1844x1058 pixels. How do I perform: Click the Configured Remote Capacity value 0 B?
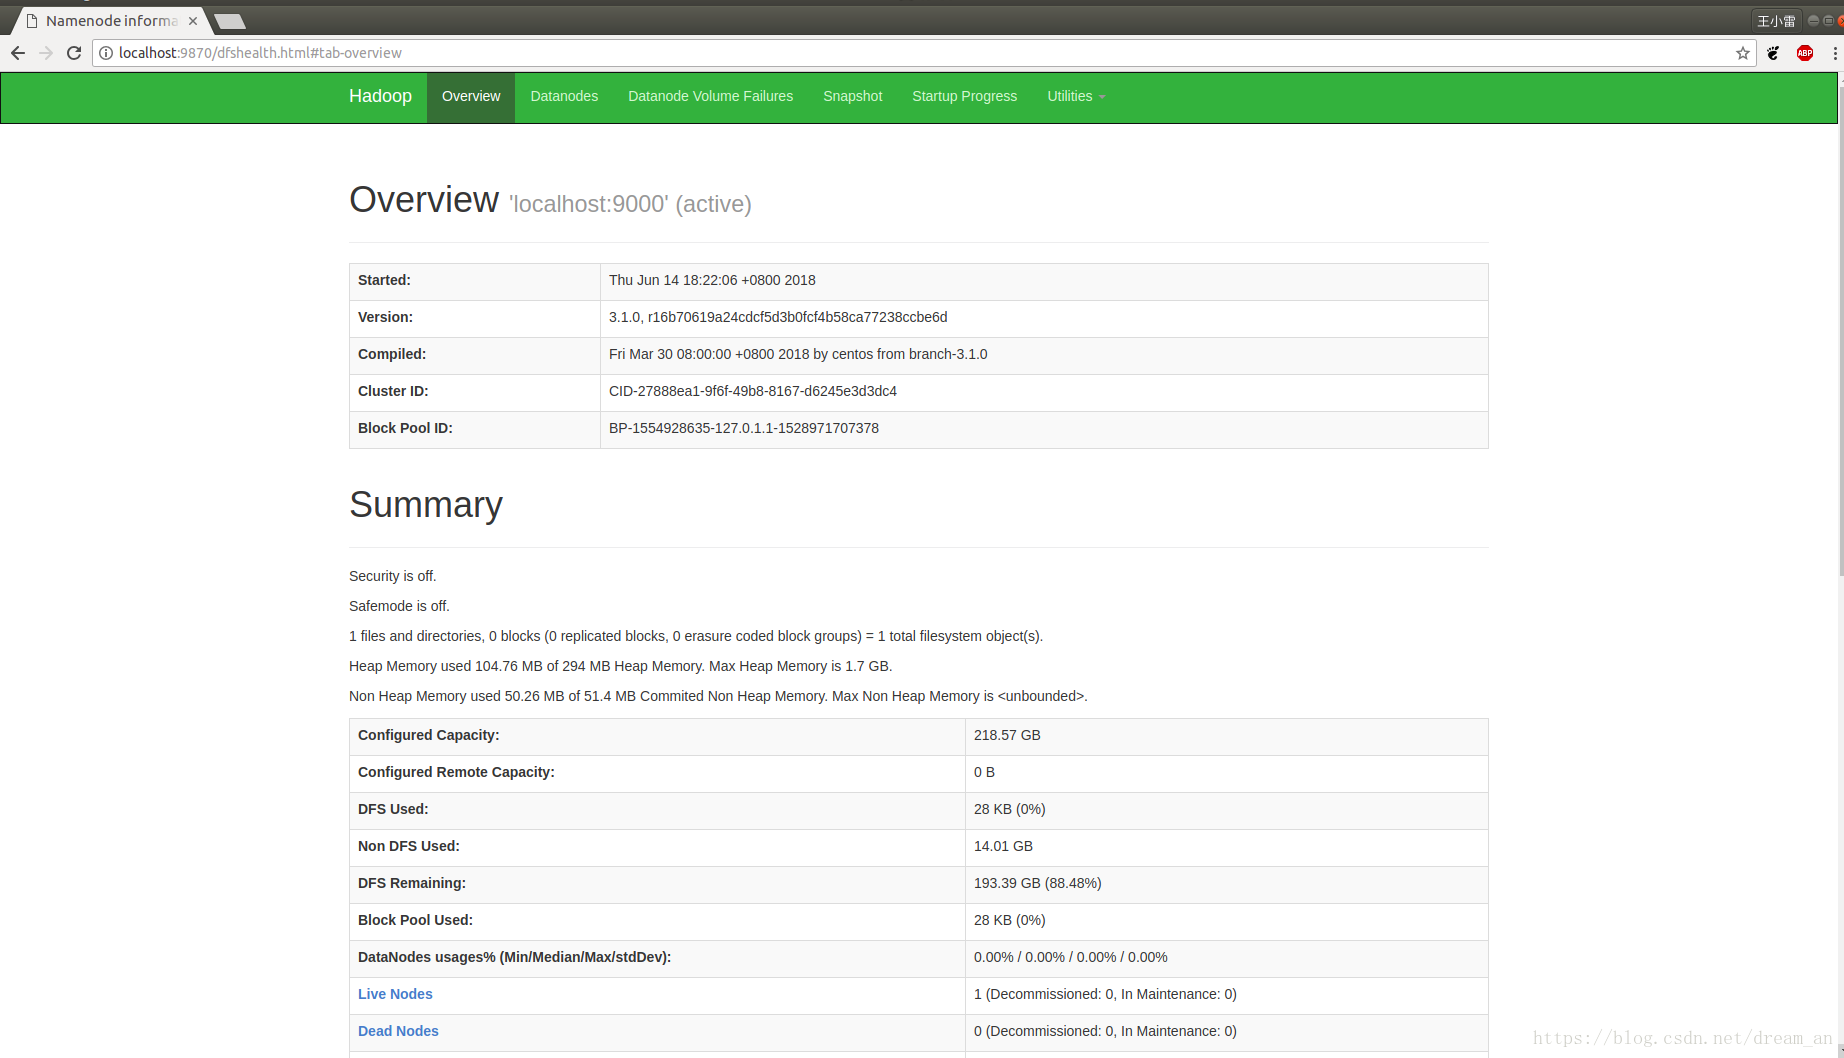click(984, 772)
